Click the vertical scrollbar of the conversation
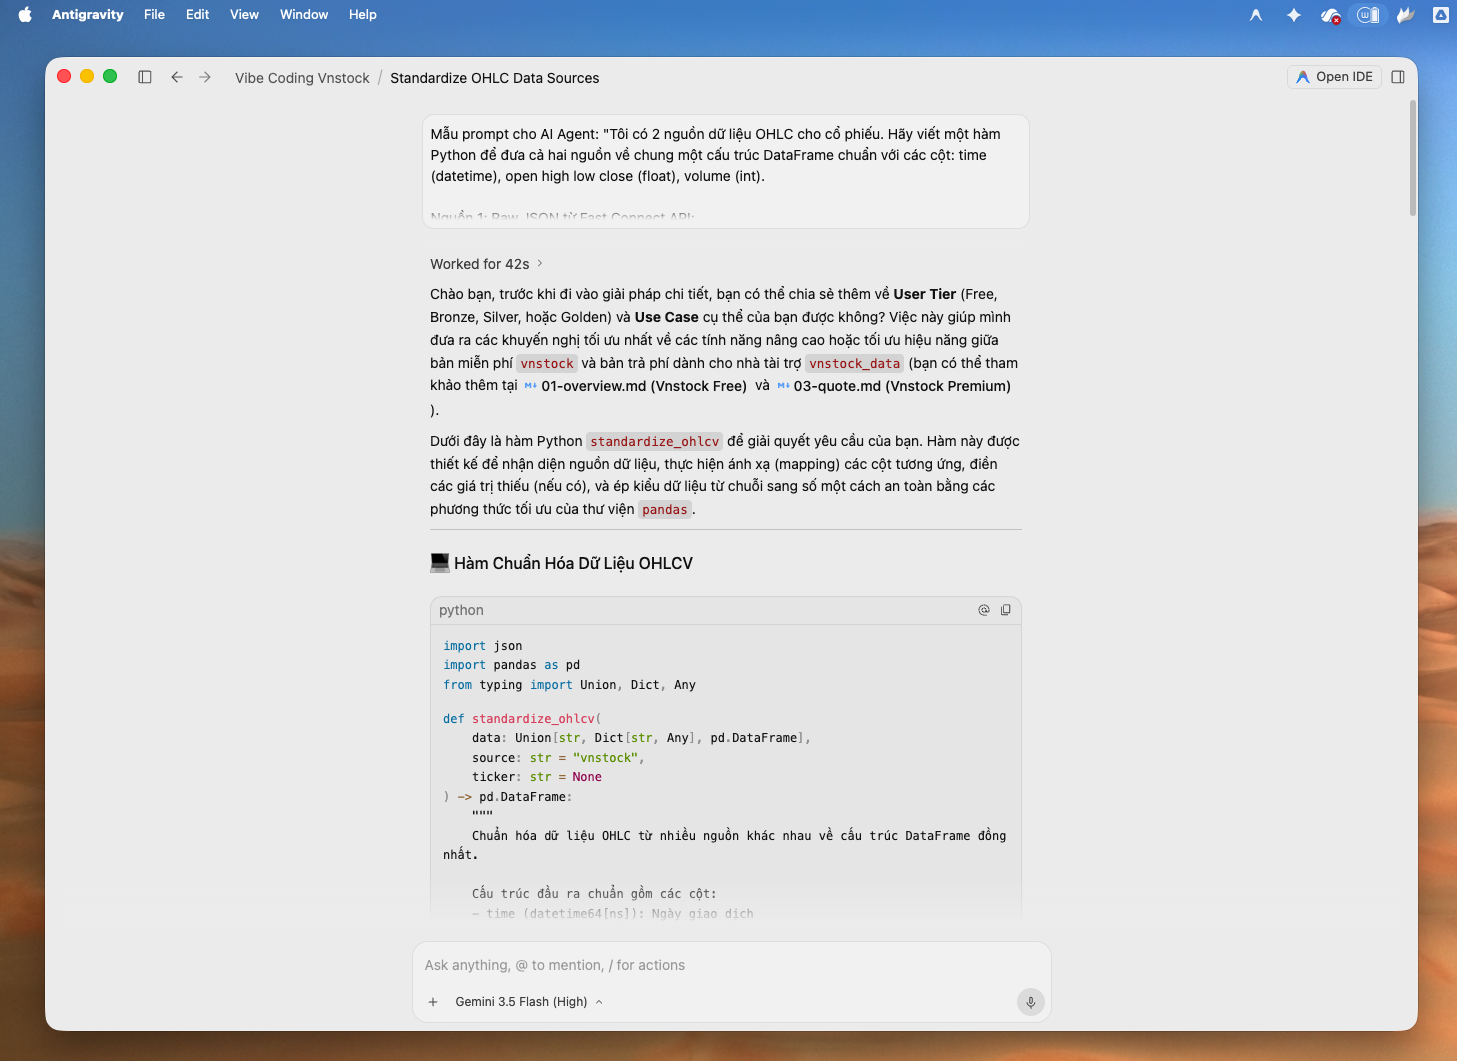The width and height of the screenshot is (1457, 1061). 1413,157
